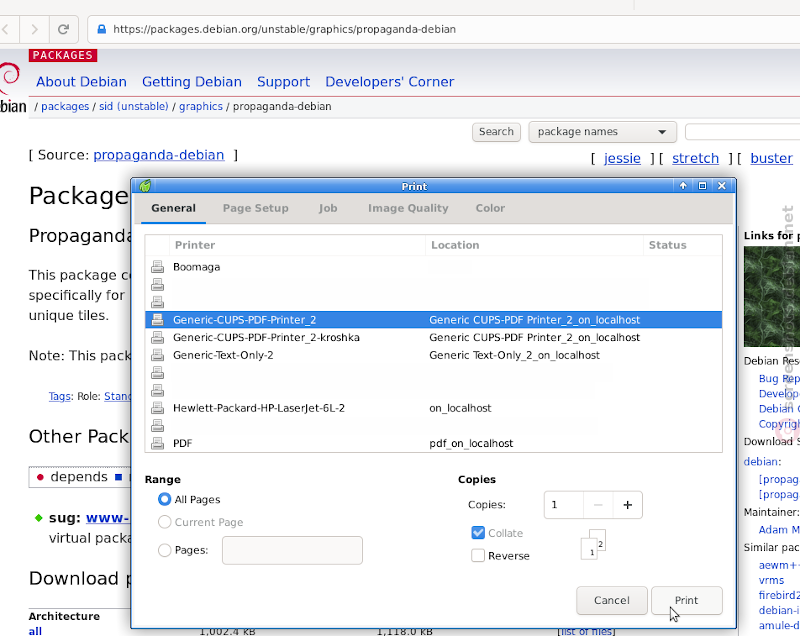Increase copies with the plus button
The image size is (800, 636).
tap(628, 505)
